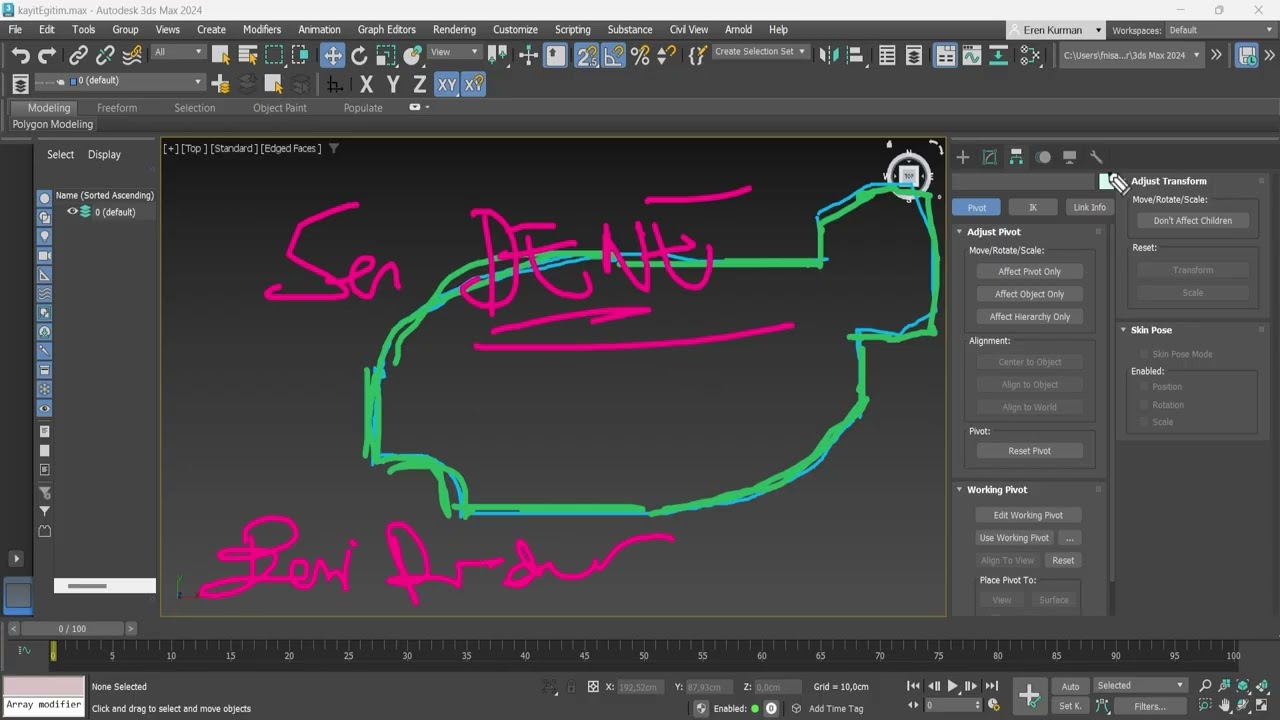Pick the Rectangular Selection Region tool
Viewport: 1280px width, 720px height.
tap(274, 55)
